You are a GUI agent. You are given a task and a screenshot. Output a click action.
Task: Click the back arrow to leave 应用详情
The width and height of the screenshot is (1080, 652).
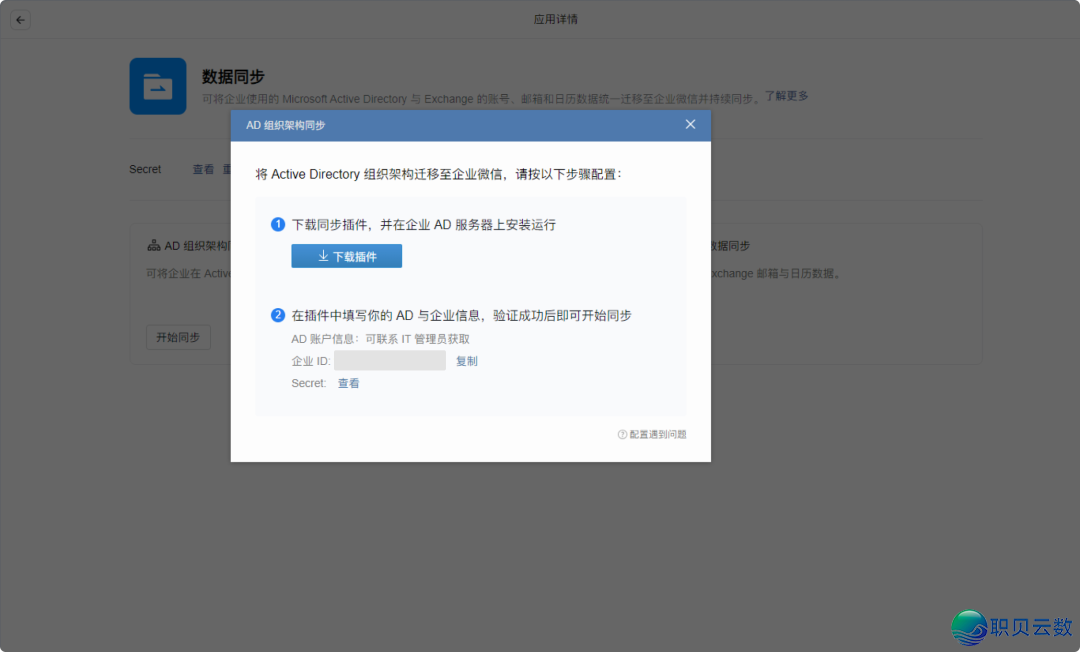tap(20, 19)
